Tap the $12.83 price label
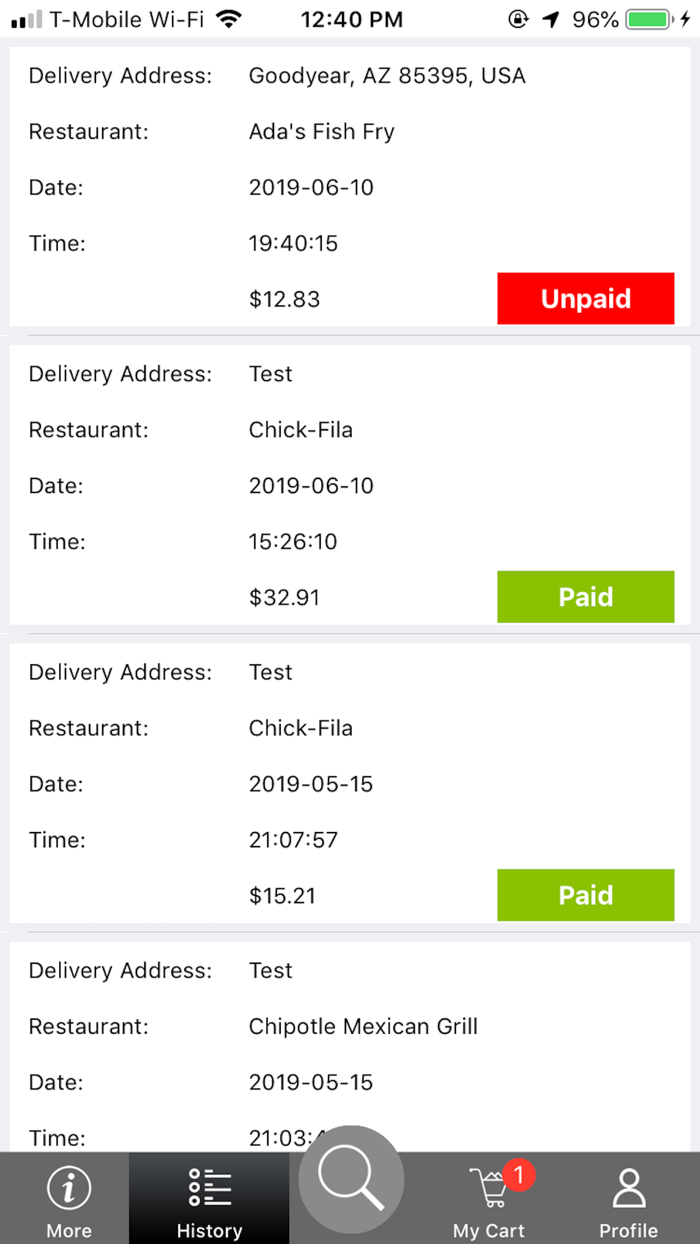 coord(284,298)
